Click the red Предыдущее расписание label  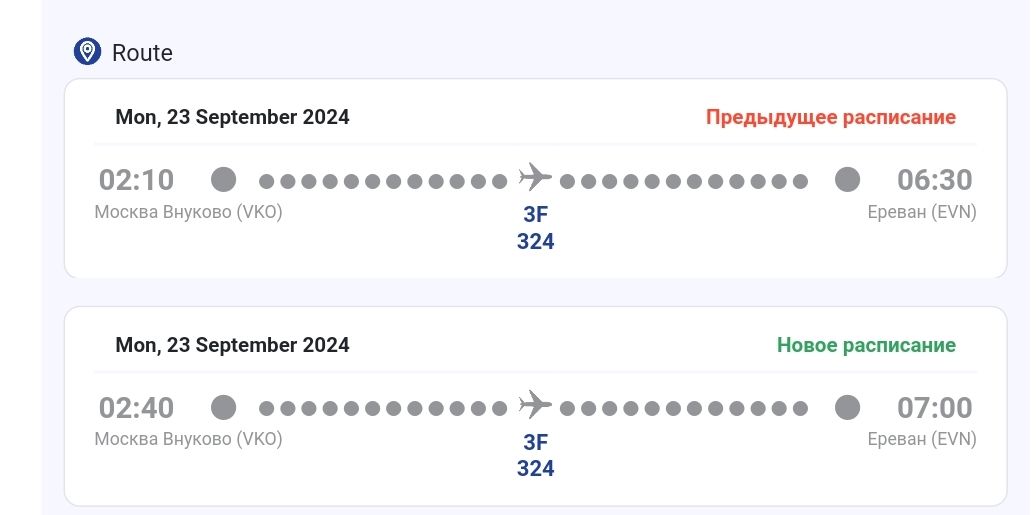(830, 117)
